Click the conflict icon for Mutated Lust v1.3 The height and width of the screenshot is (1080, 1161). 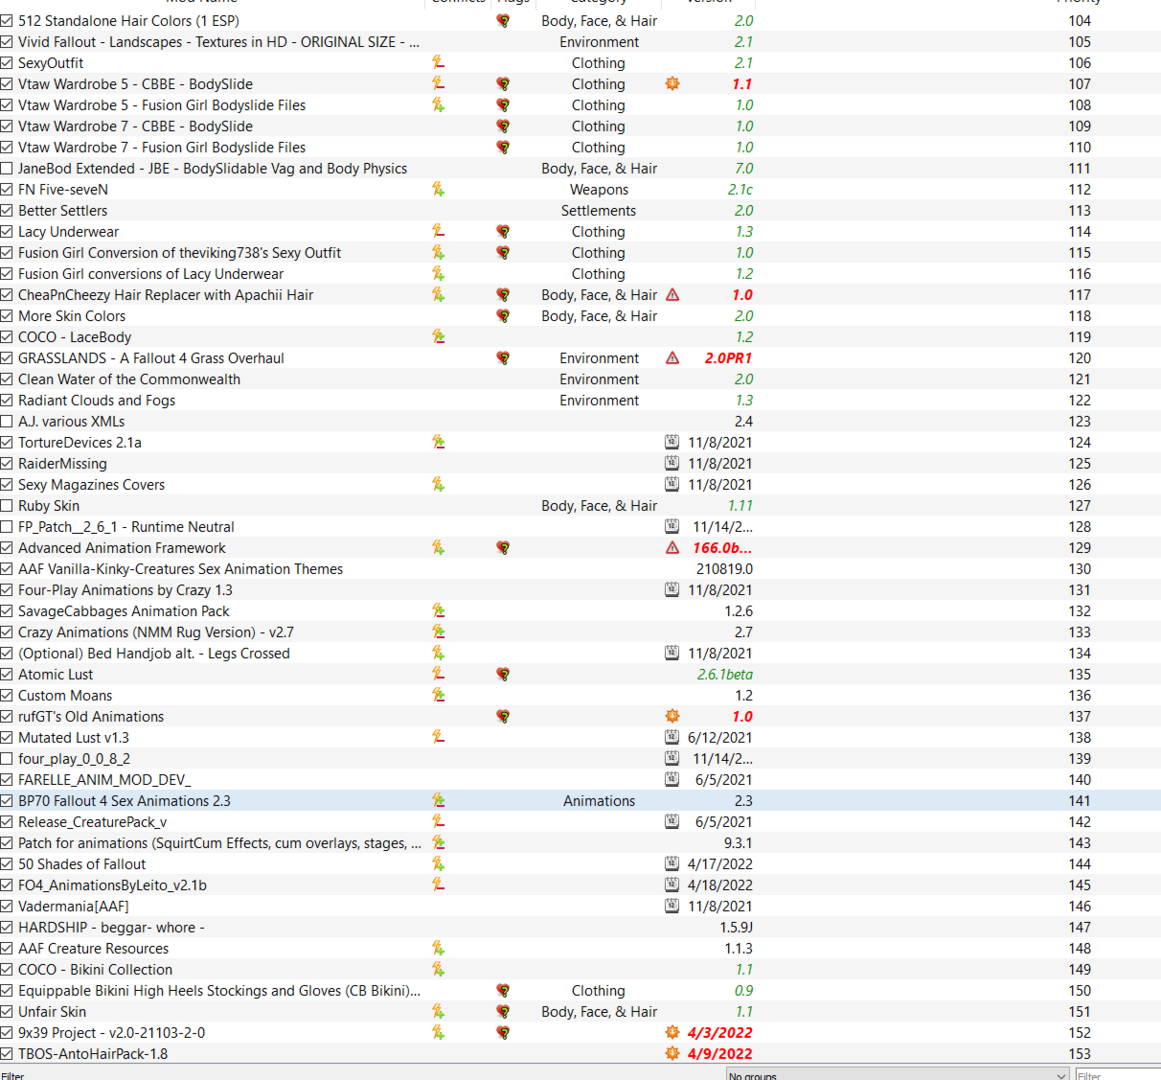coord(438,737)
